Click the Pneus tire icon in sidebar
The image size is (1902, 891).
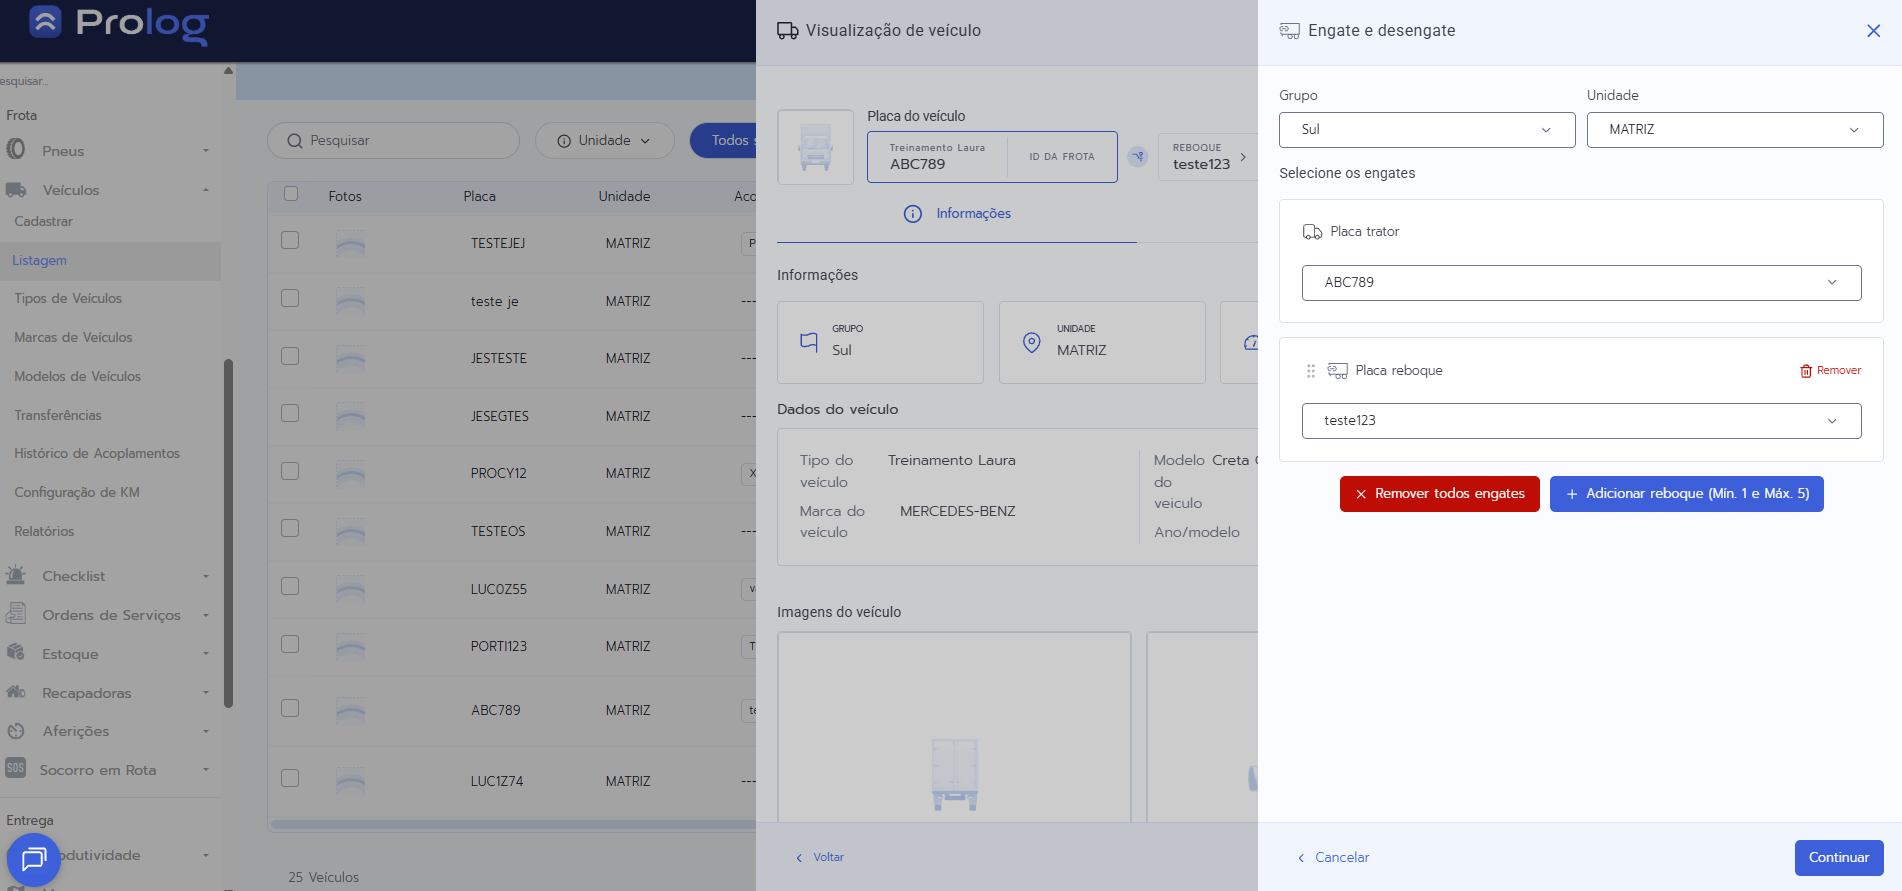click(x=16, y=150)
